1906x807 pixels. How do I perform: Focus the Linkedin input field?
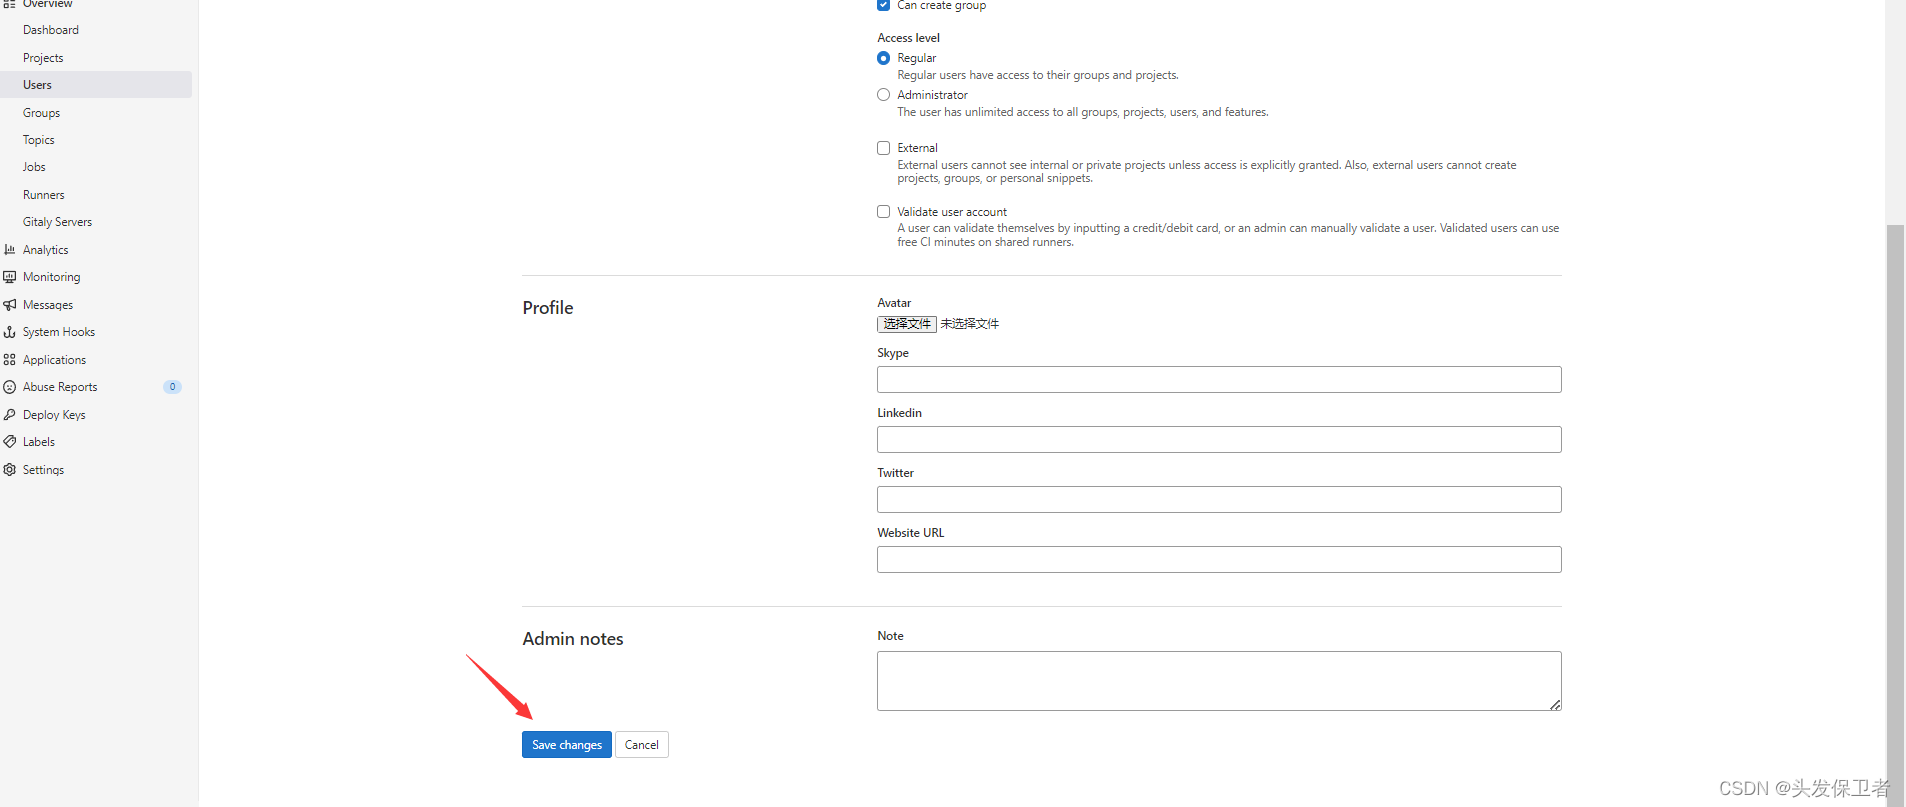tap(1219, 439)
